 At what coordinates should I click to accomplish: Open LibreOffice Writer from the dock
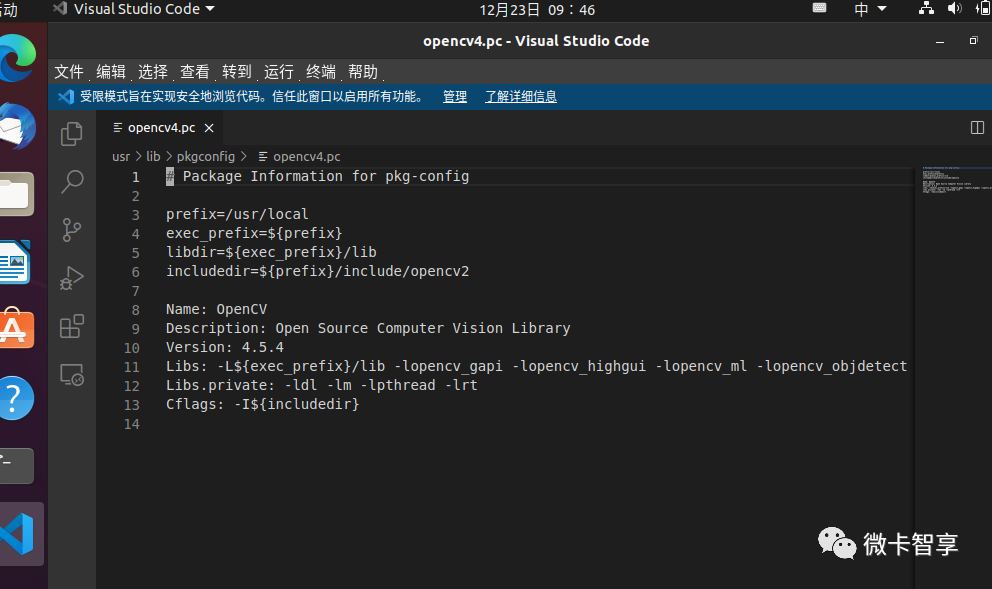coord(15,262)
